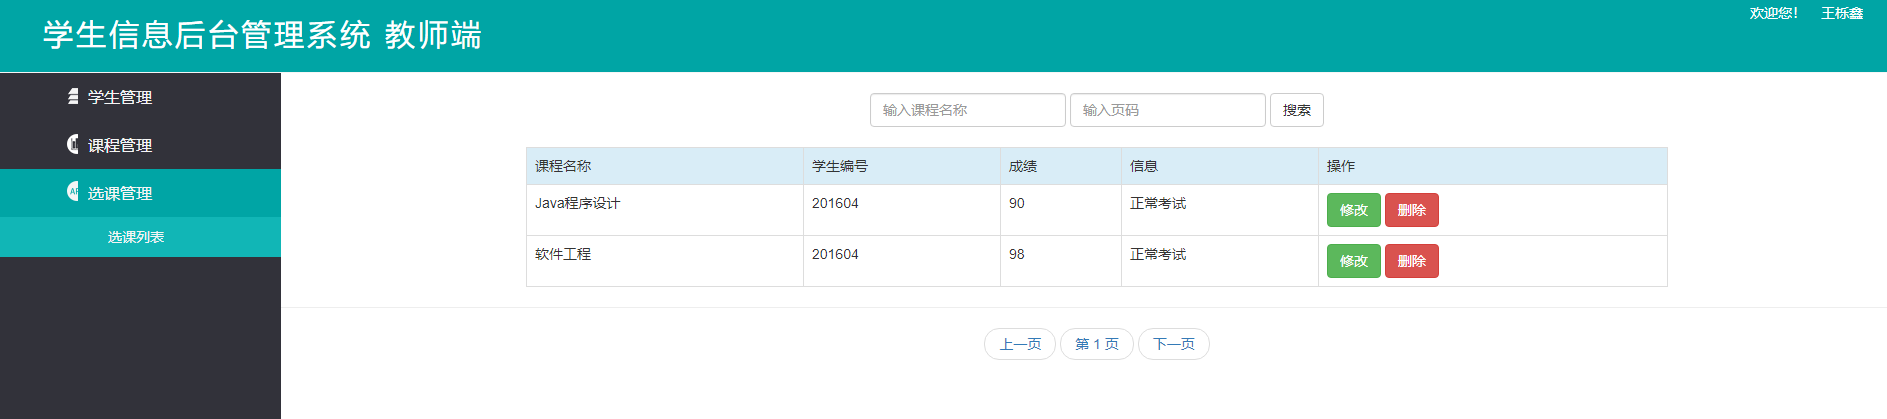Select the 软件工程 course name cell
The width and height of the screenshot is (1887, 419).
[x=665, y=261]
